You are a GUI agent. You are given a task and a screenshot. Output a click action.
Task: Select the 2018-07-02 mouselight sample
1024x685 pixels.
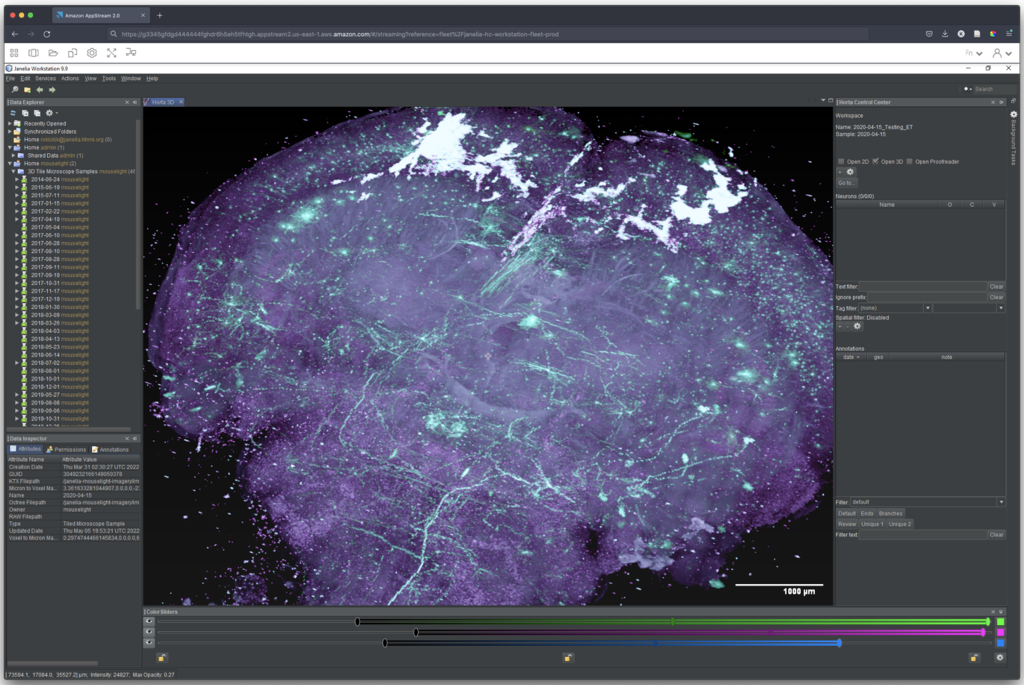(x=59, y=363)
